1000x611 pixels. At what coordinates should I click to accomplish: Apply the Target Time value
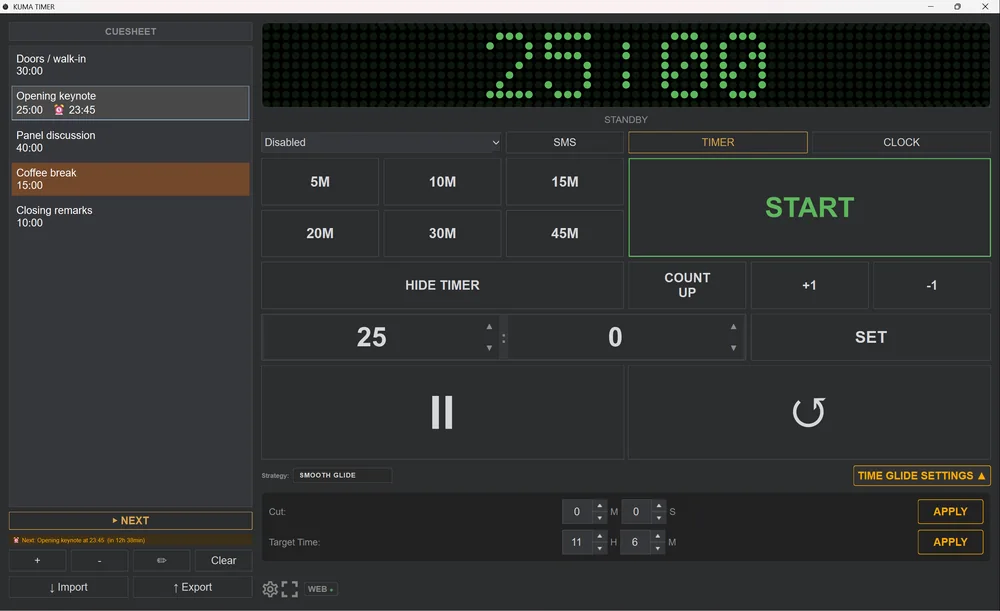pos(950,542)
